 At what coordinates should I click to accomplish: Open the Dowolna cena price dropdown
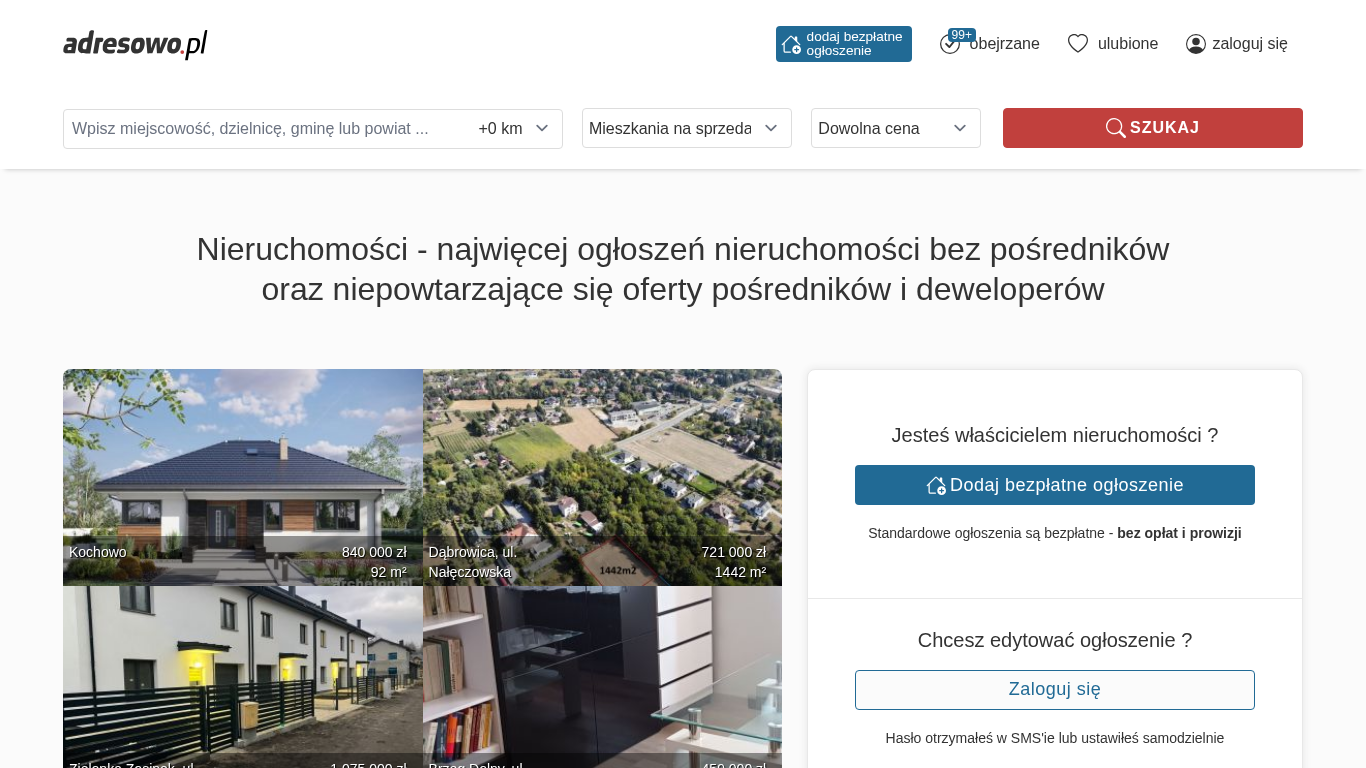[895, 128]
